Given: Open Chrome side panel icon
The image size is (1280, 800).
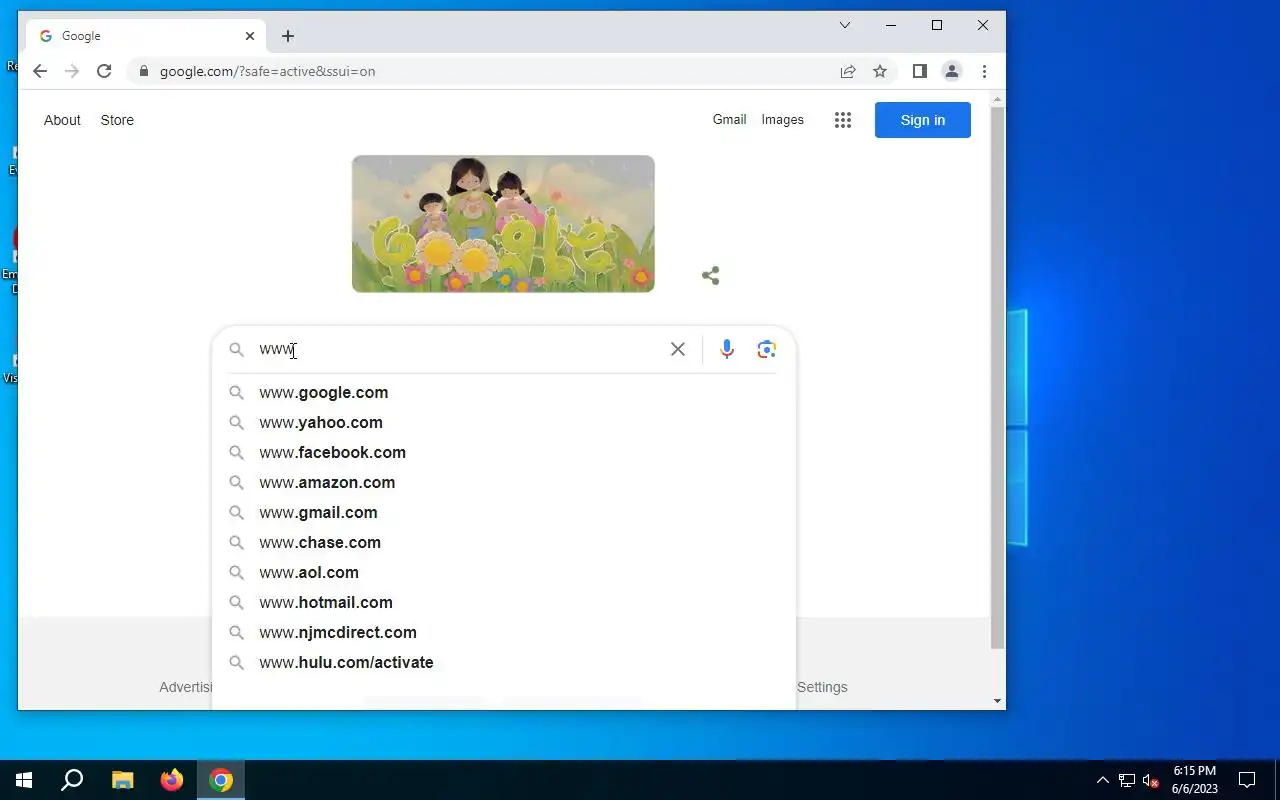Looking at the screenshot, I should pos(920,71).
